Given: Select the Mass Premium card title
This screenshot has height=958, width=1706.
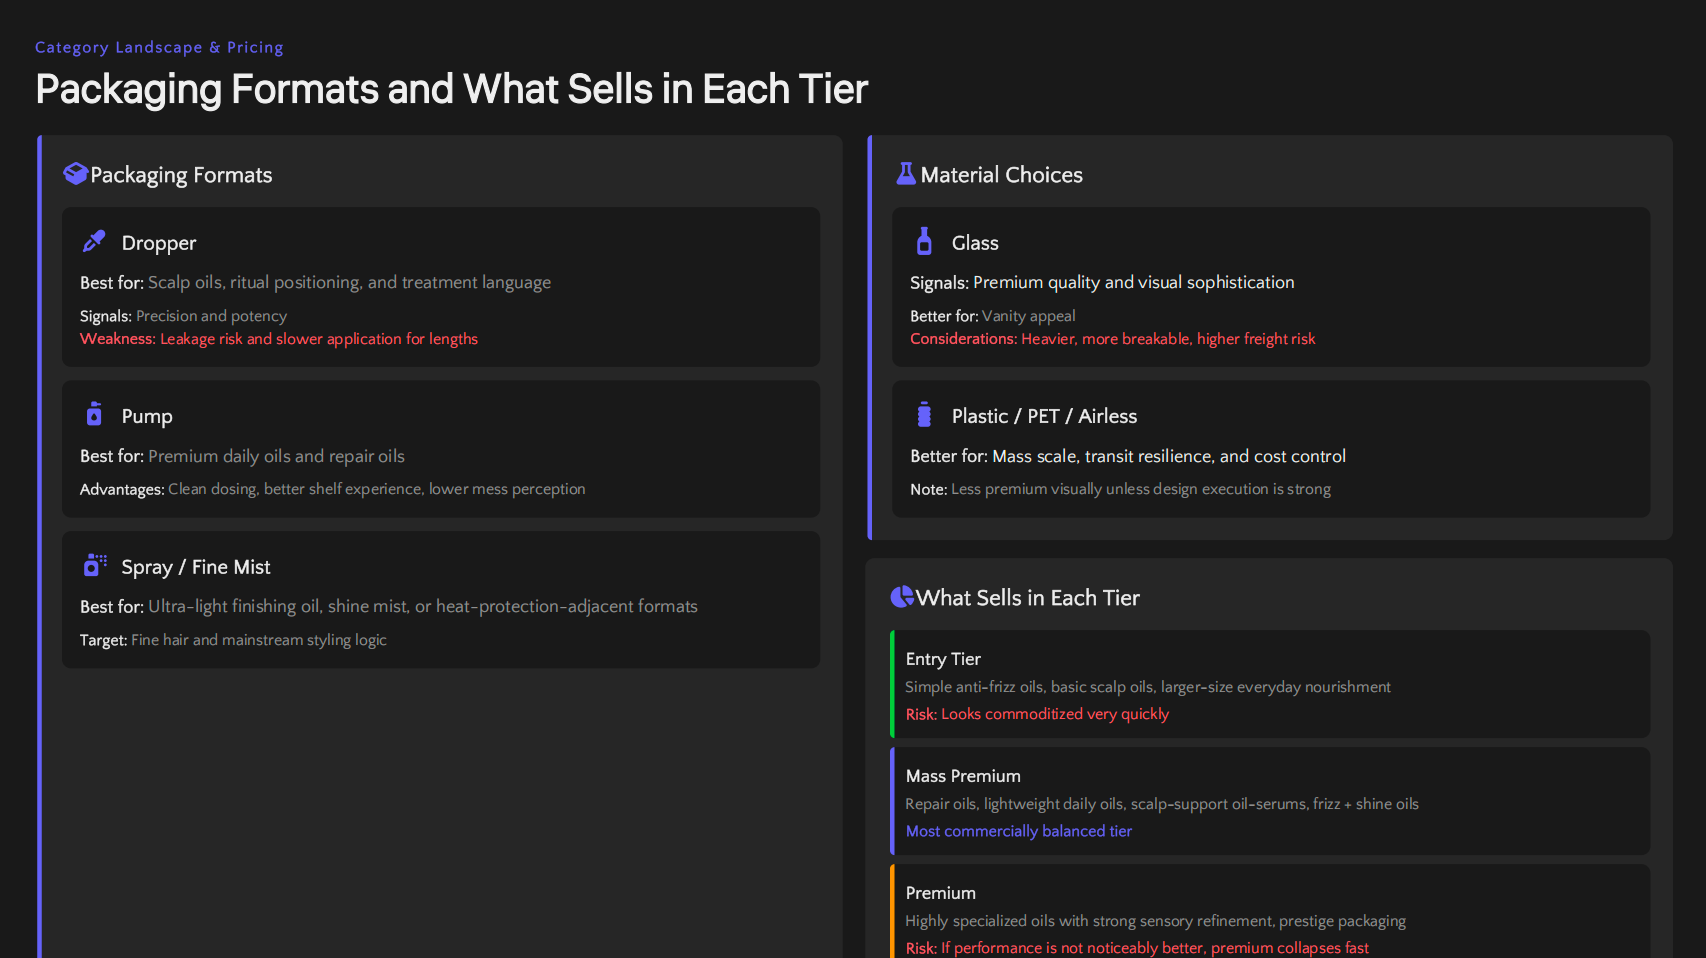Looking at the screenshot, I should [962, 776].
